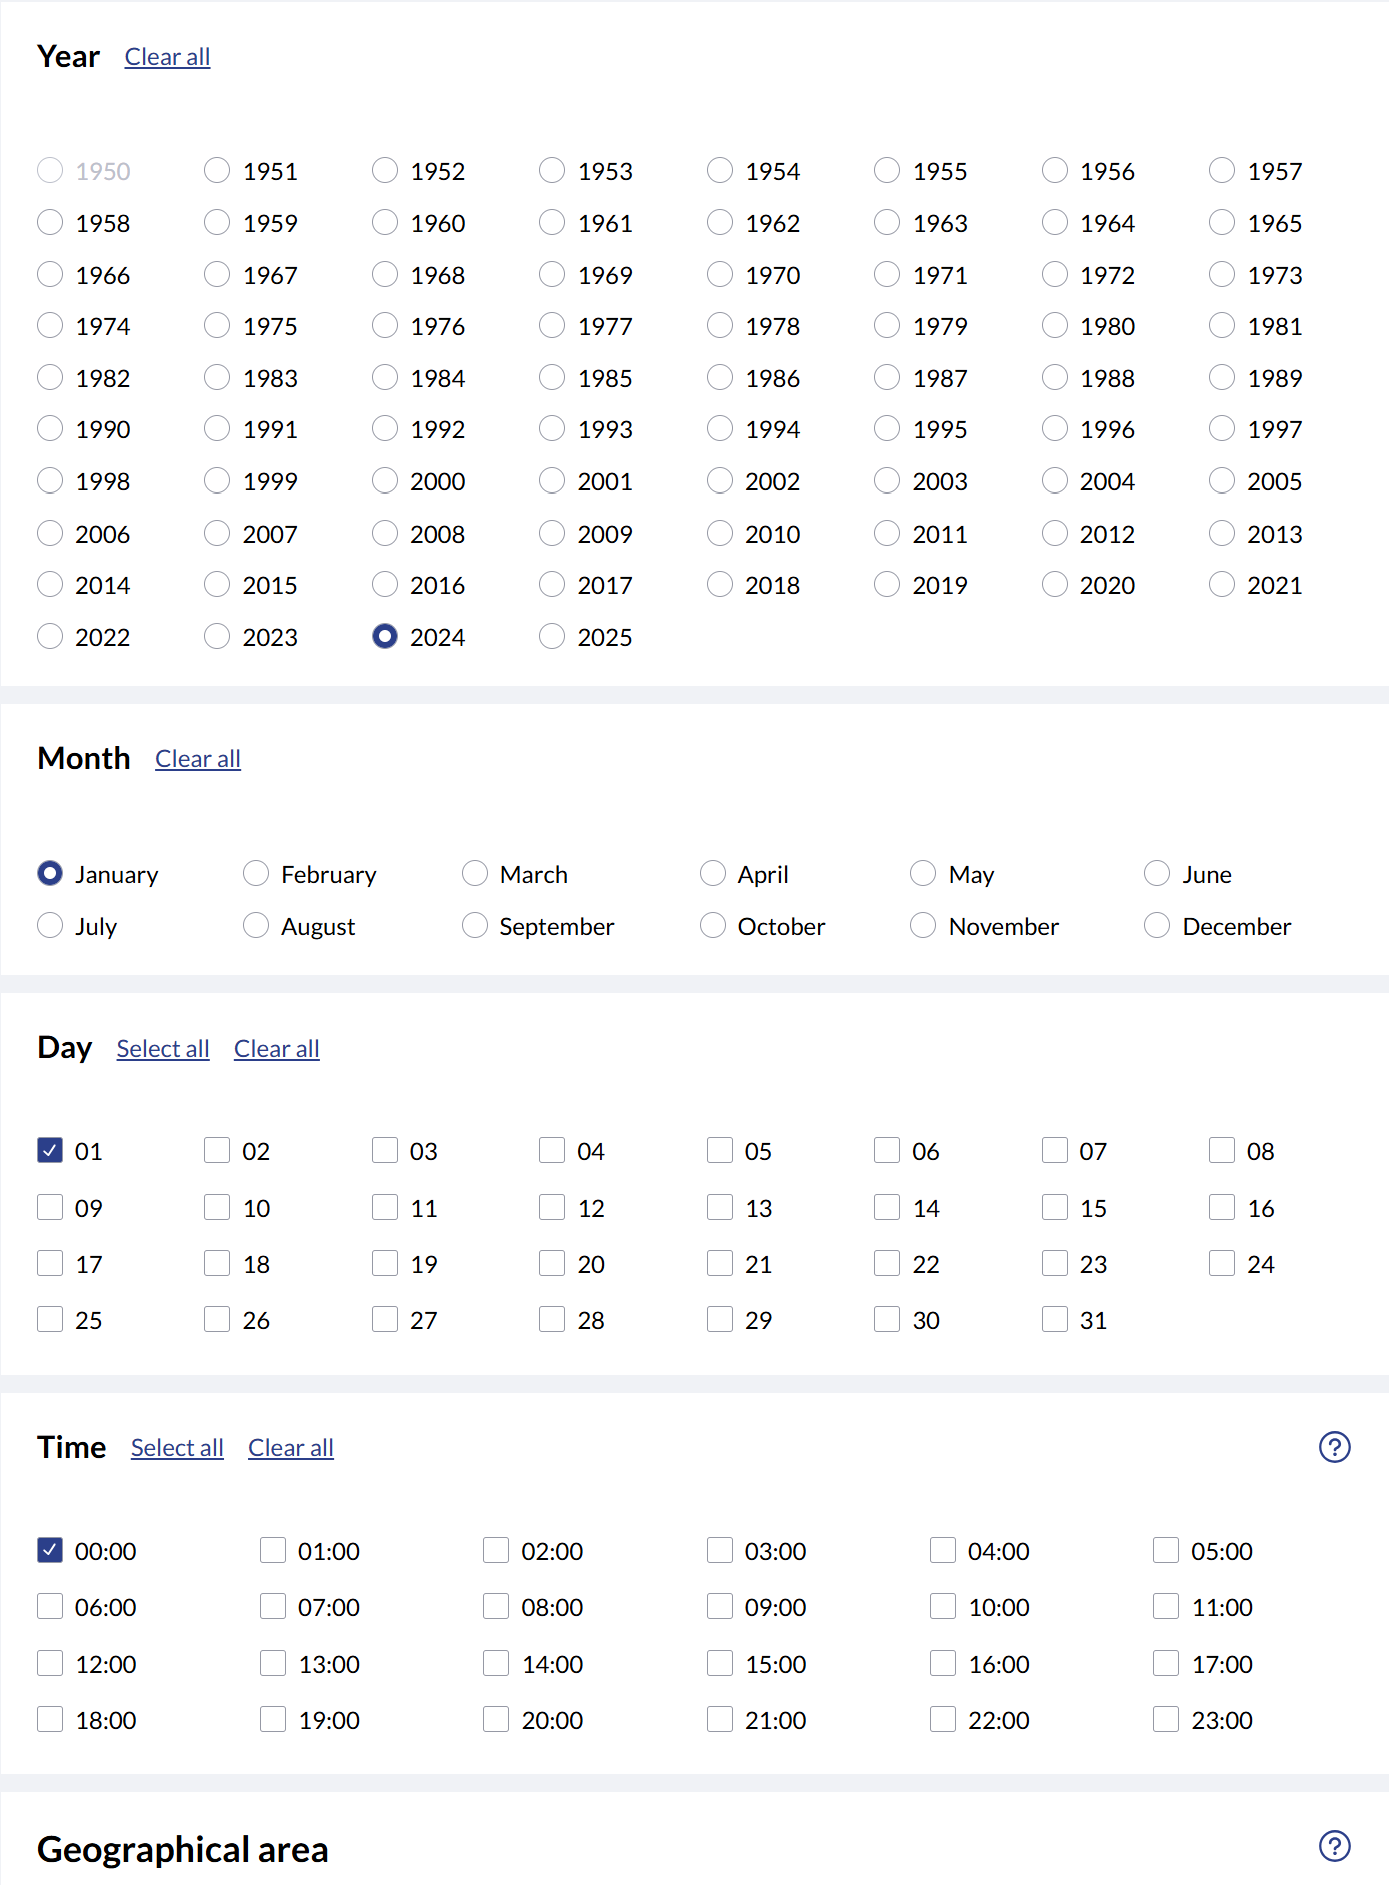Uncheck the day 01 checkbox
Viewport: 1389px width, 1885px height.
(50, 1151)
